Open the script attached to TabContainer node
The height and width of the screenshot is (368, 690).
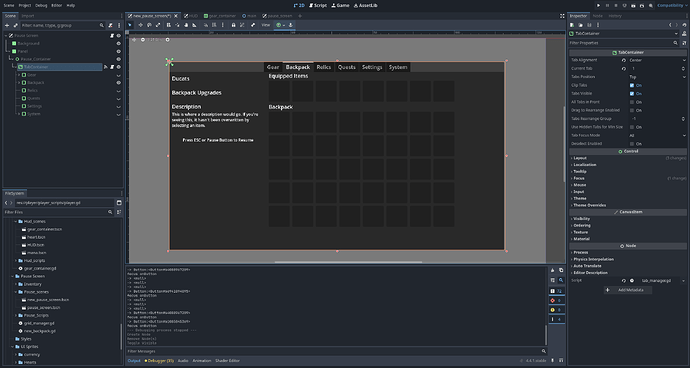112,67
